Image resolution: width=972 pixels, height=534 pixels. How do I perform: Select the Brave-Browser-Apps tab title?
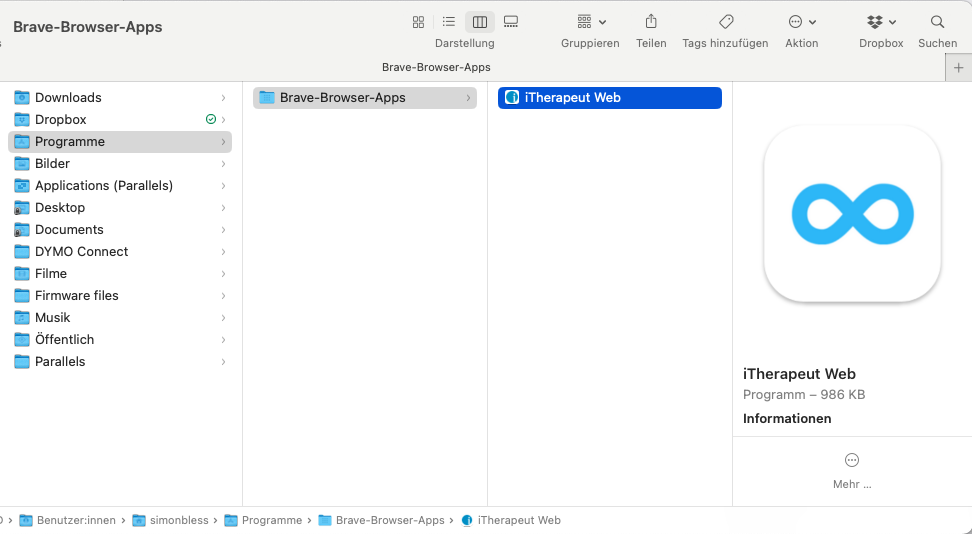436,67
